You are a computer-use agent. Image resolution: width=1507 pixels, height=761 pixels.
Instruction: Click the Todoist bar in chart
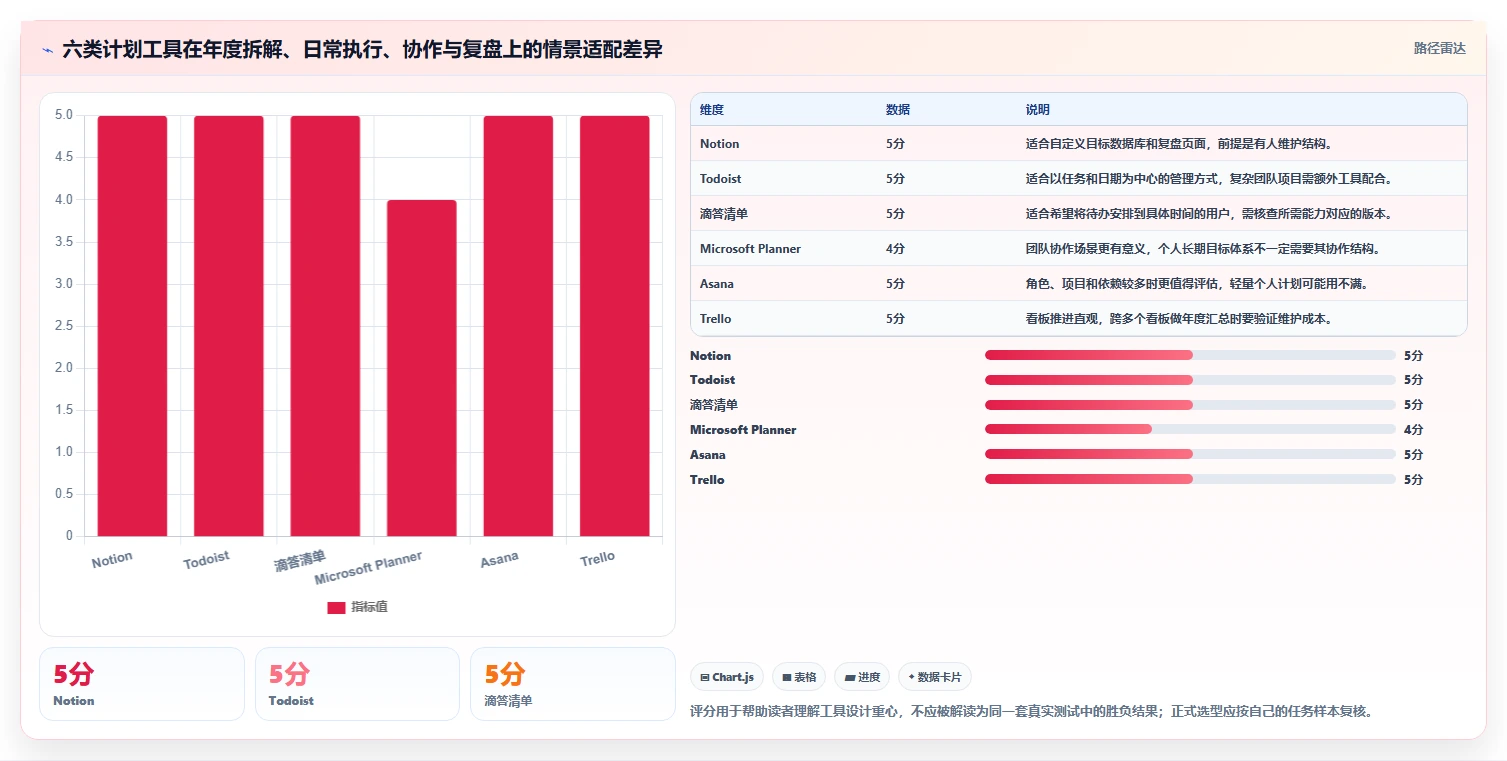click(x=229, y=326)
